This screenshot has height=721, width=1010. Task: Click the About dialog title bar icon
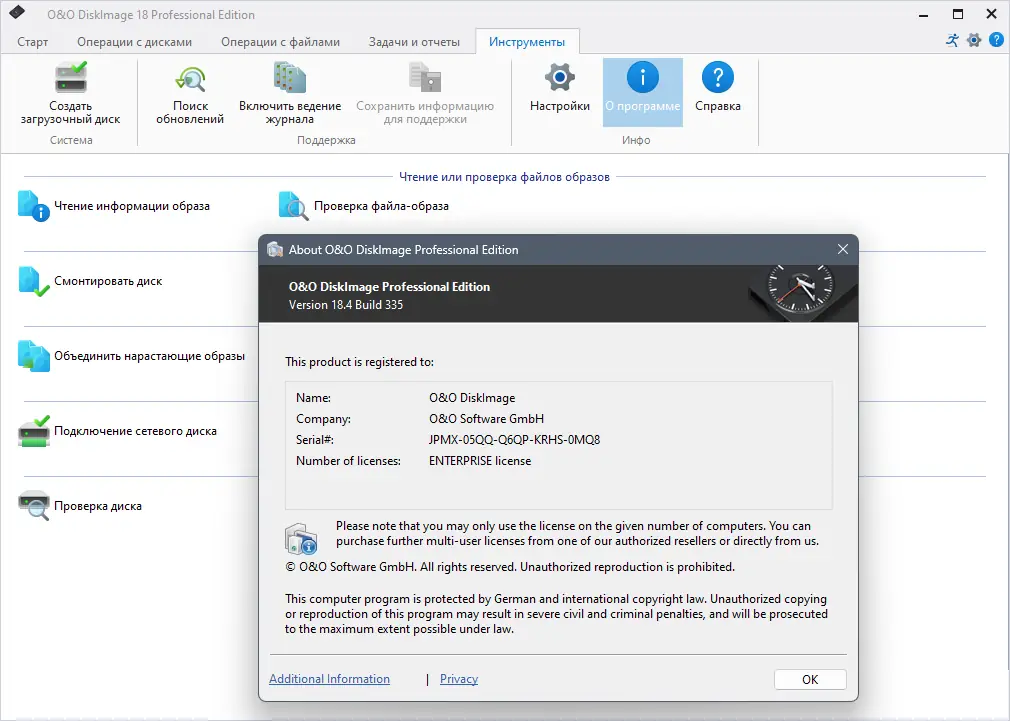[x=275, y=250]
